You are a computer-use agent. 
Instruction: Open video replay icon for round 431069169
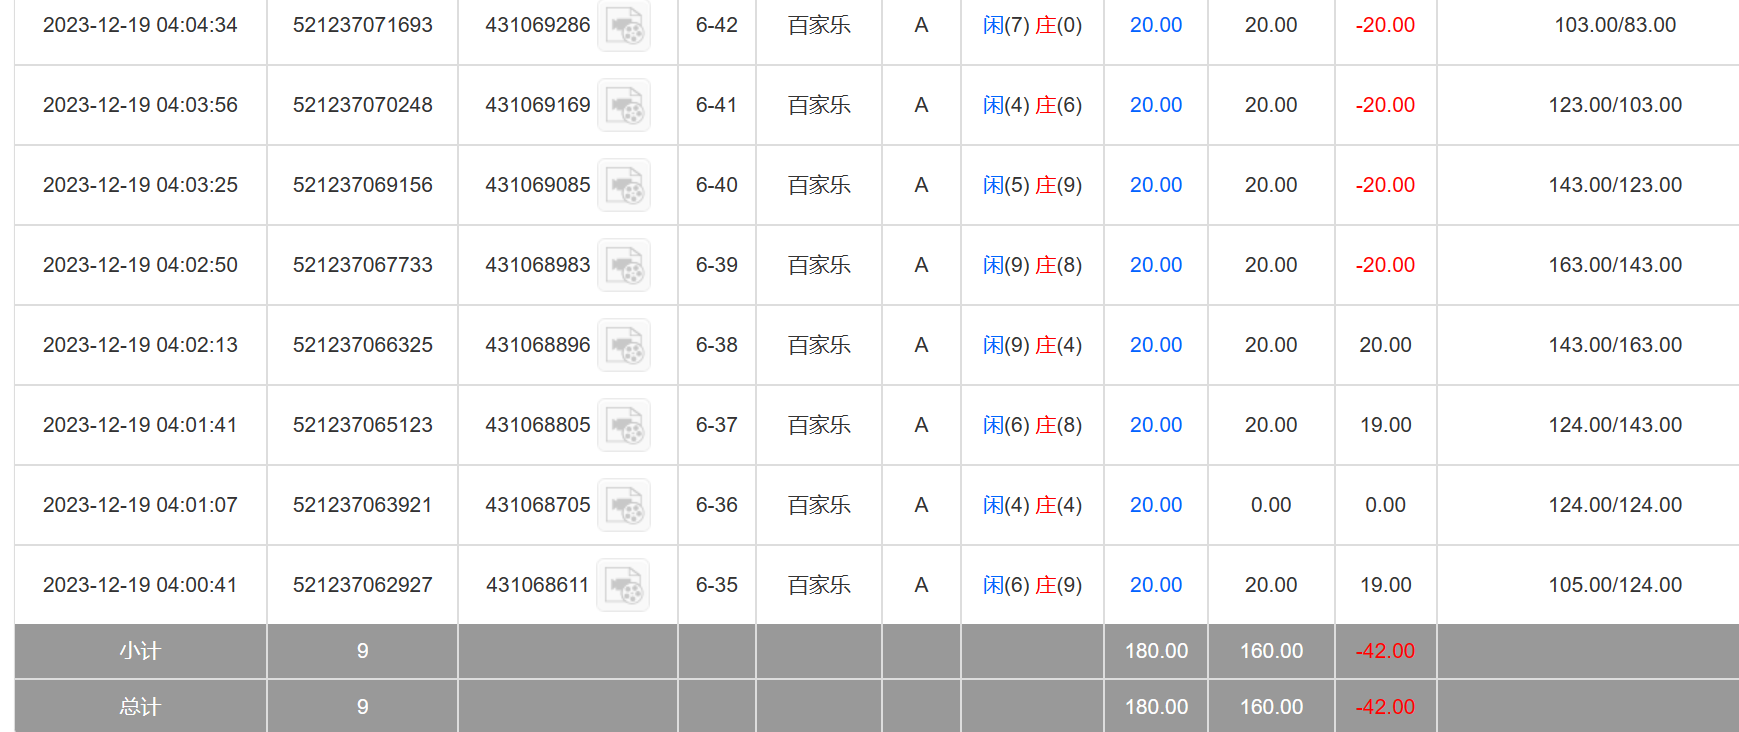point(624,105)
